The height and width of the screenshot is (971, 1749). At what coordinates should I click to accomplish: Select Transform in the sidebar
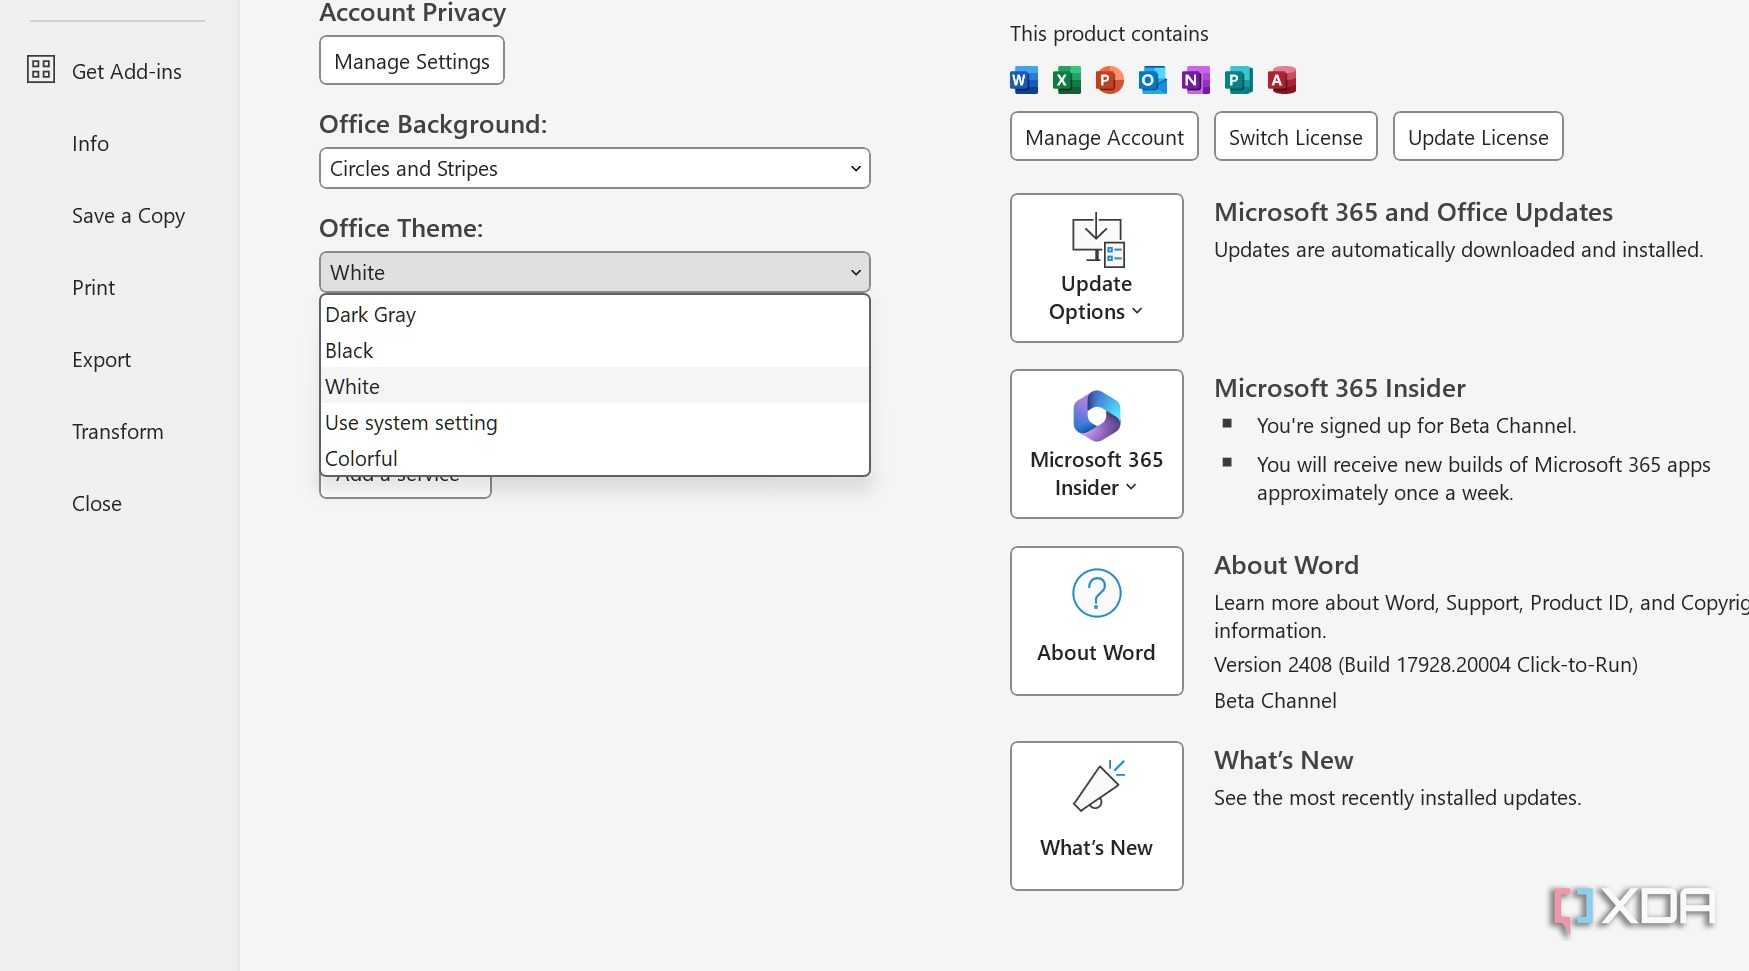coord(118,431)
